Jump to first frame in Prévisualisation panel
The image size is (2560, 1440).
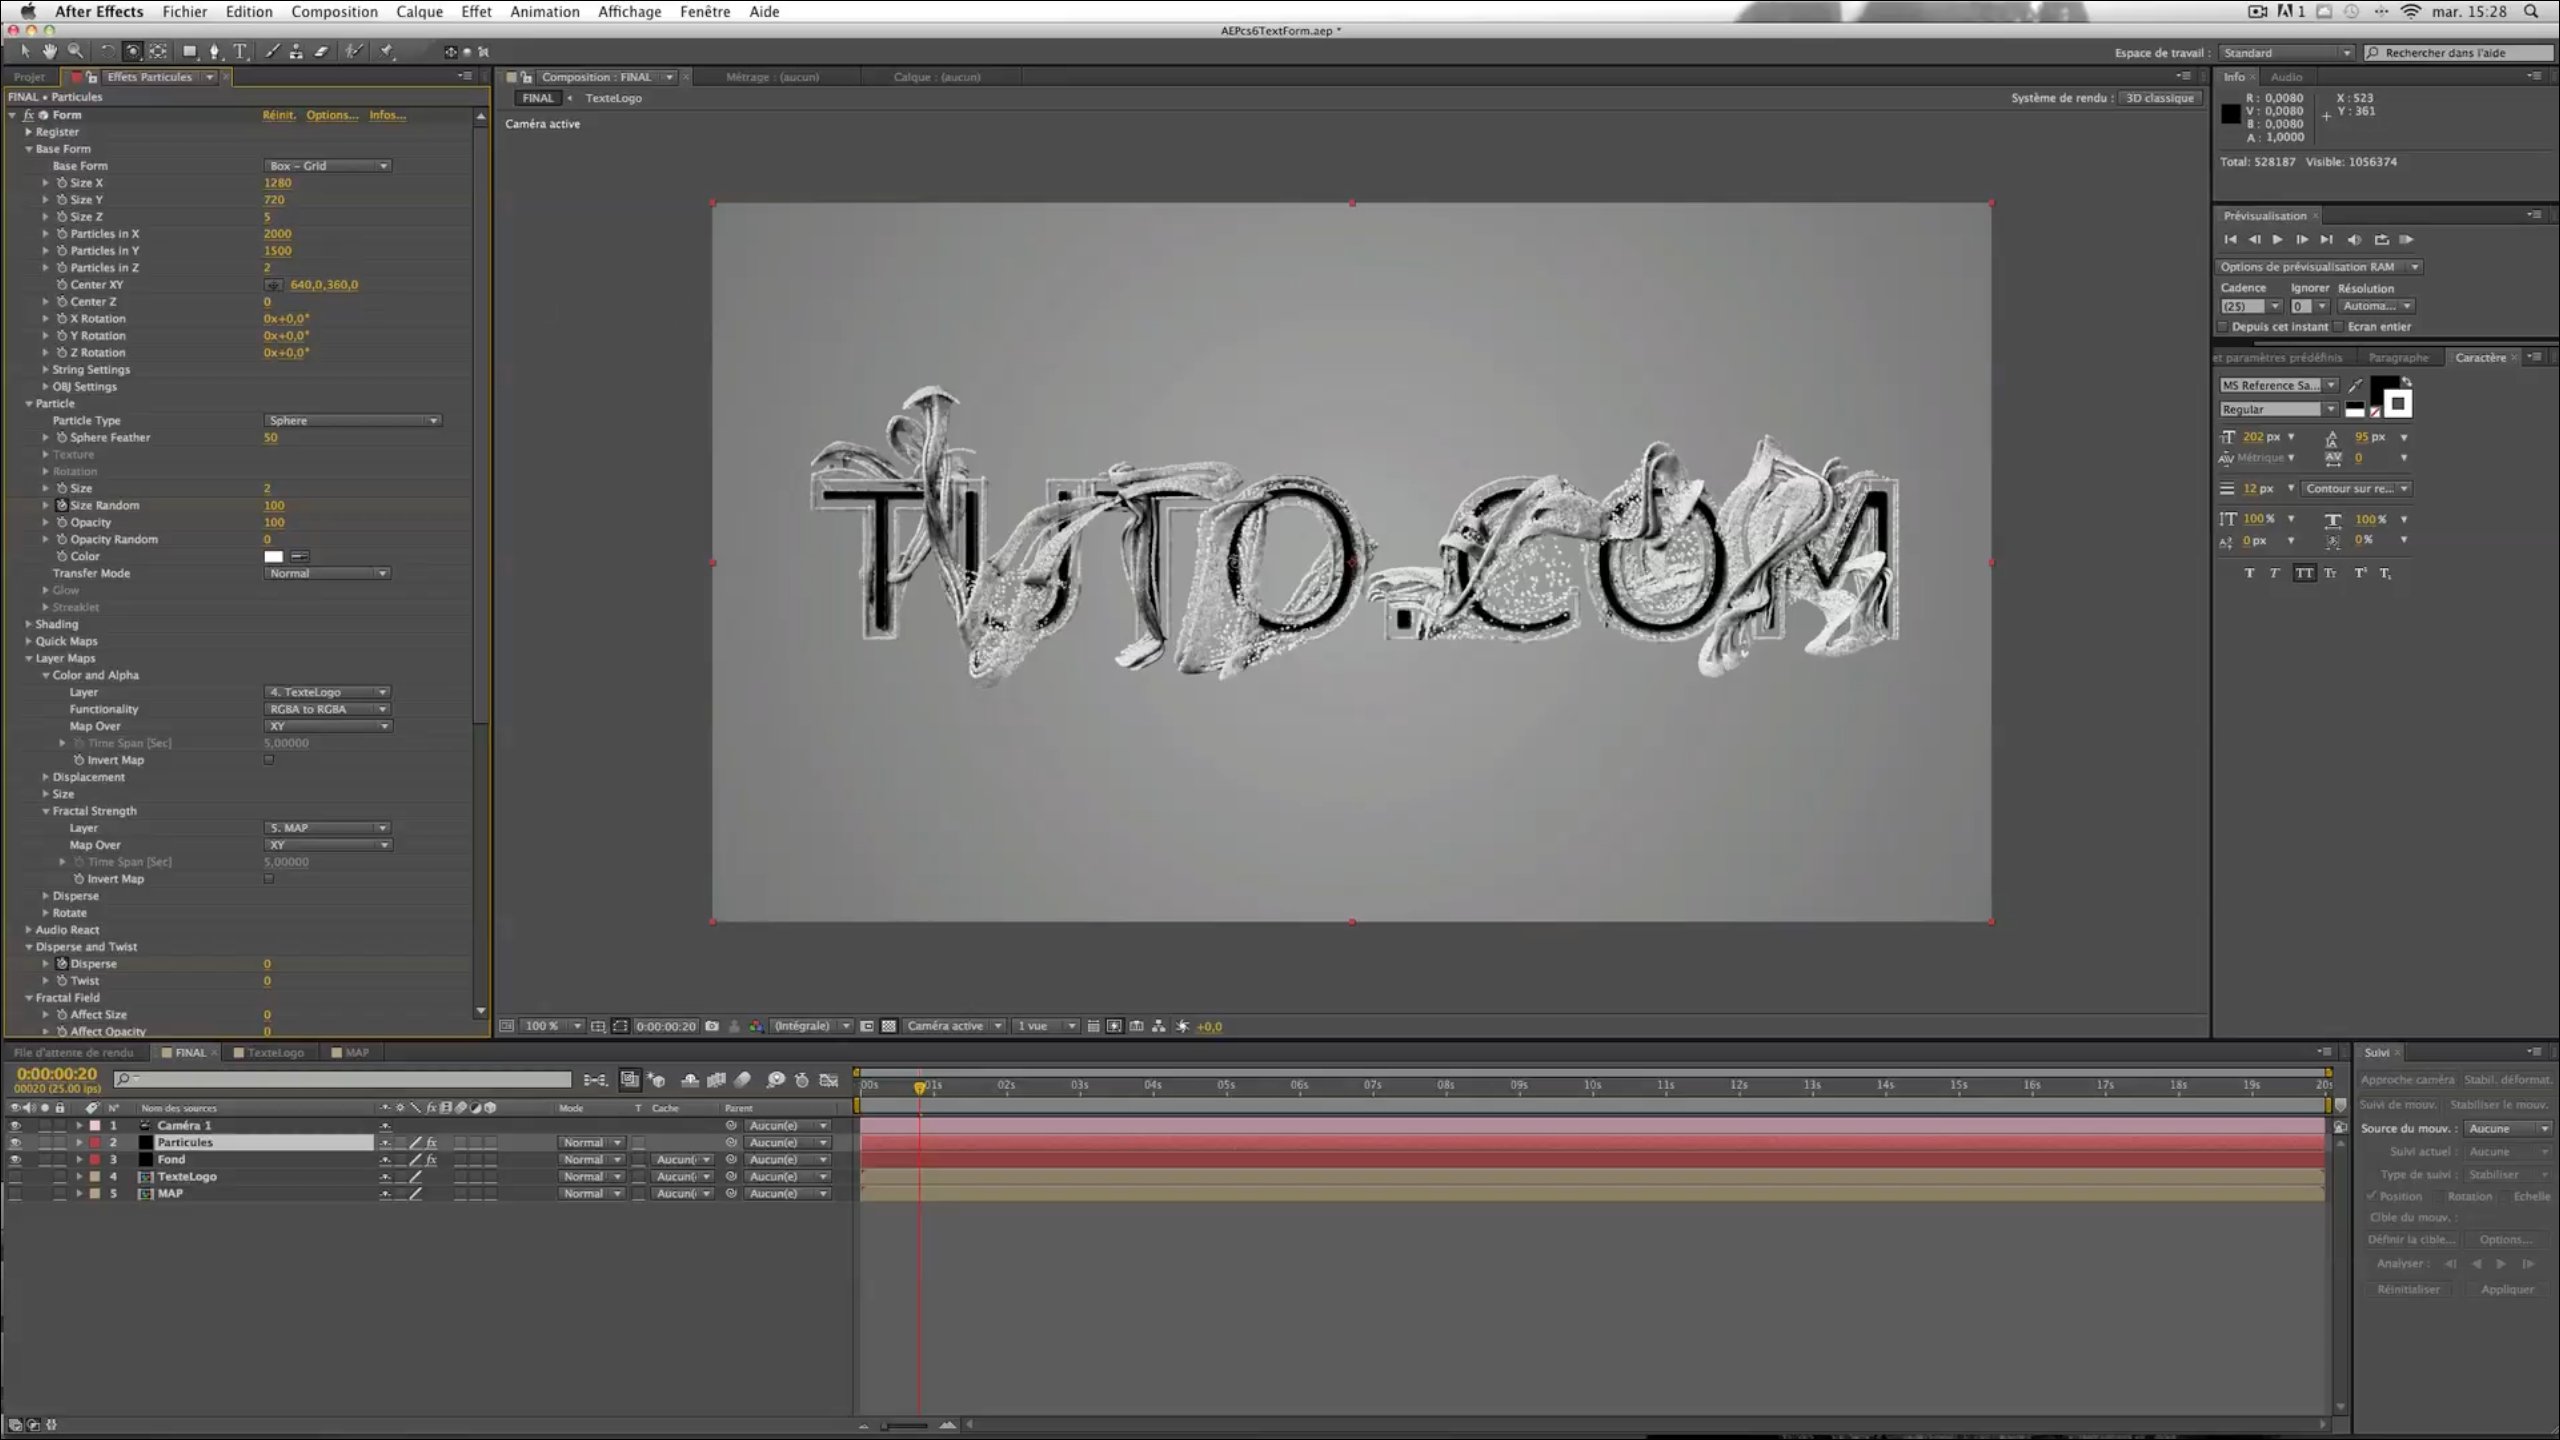[x=2230, y=240]
